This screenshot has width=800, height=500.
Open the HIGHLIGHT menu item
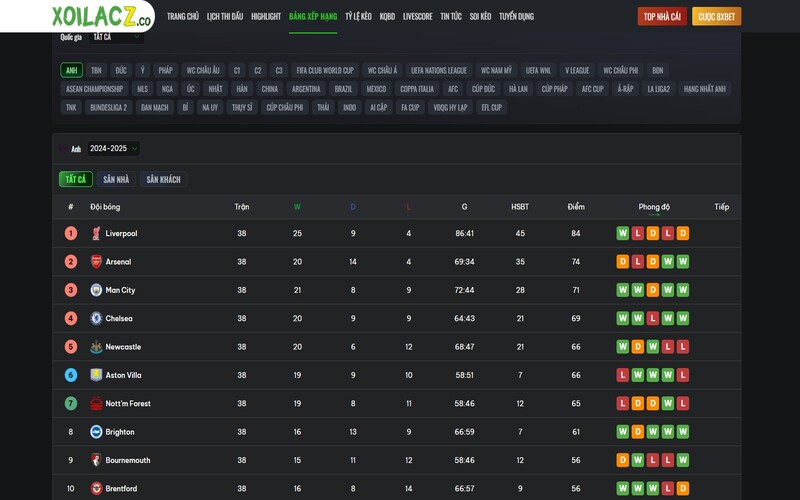(266, 16)
